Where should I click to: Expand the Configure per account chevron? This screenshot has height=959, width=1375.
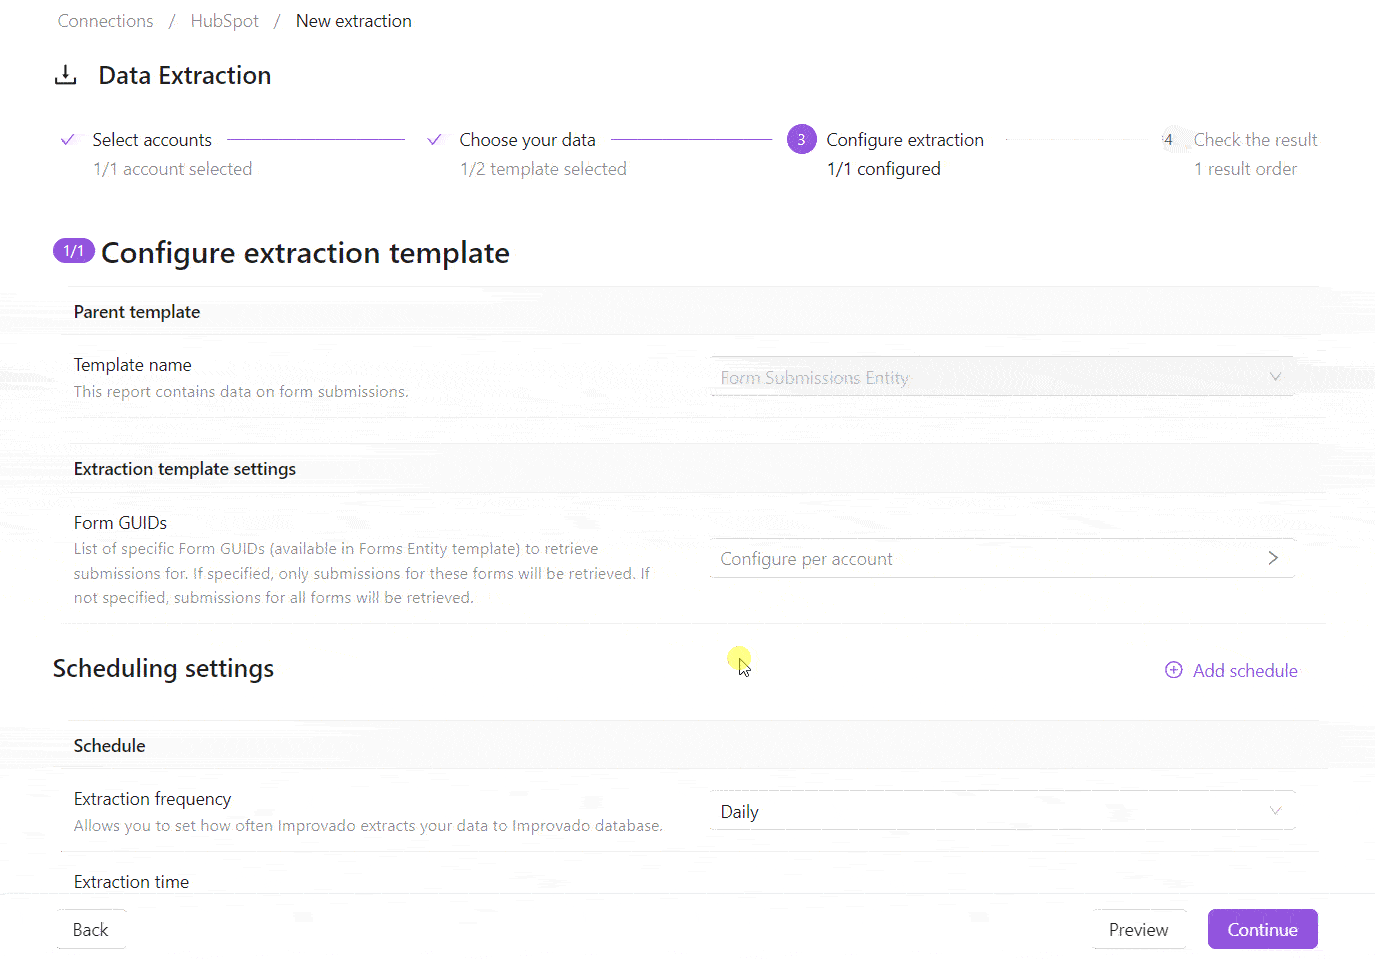coord(1273,558)
